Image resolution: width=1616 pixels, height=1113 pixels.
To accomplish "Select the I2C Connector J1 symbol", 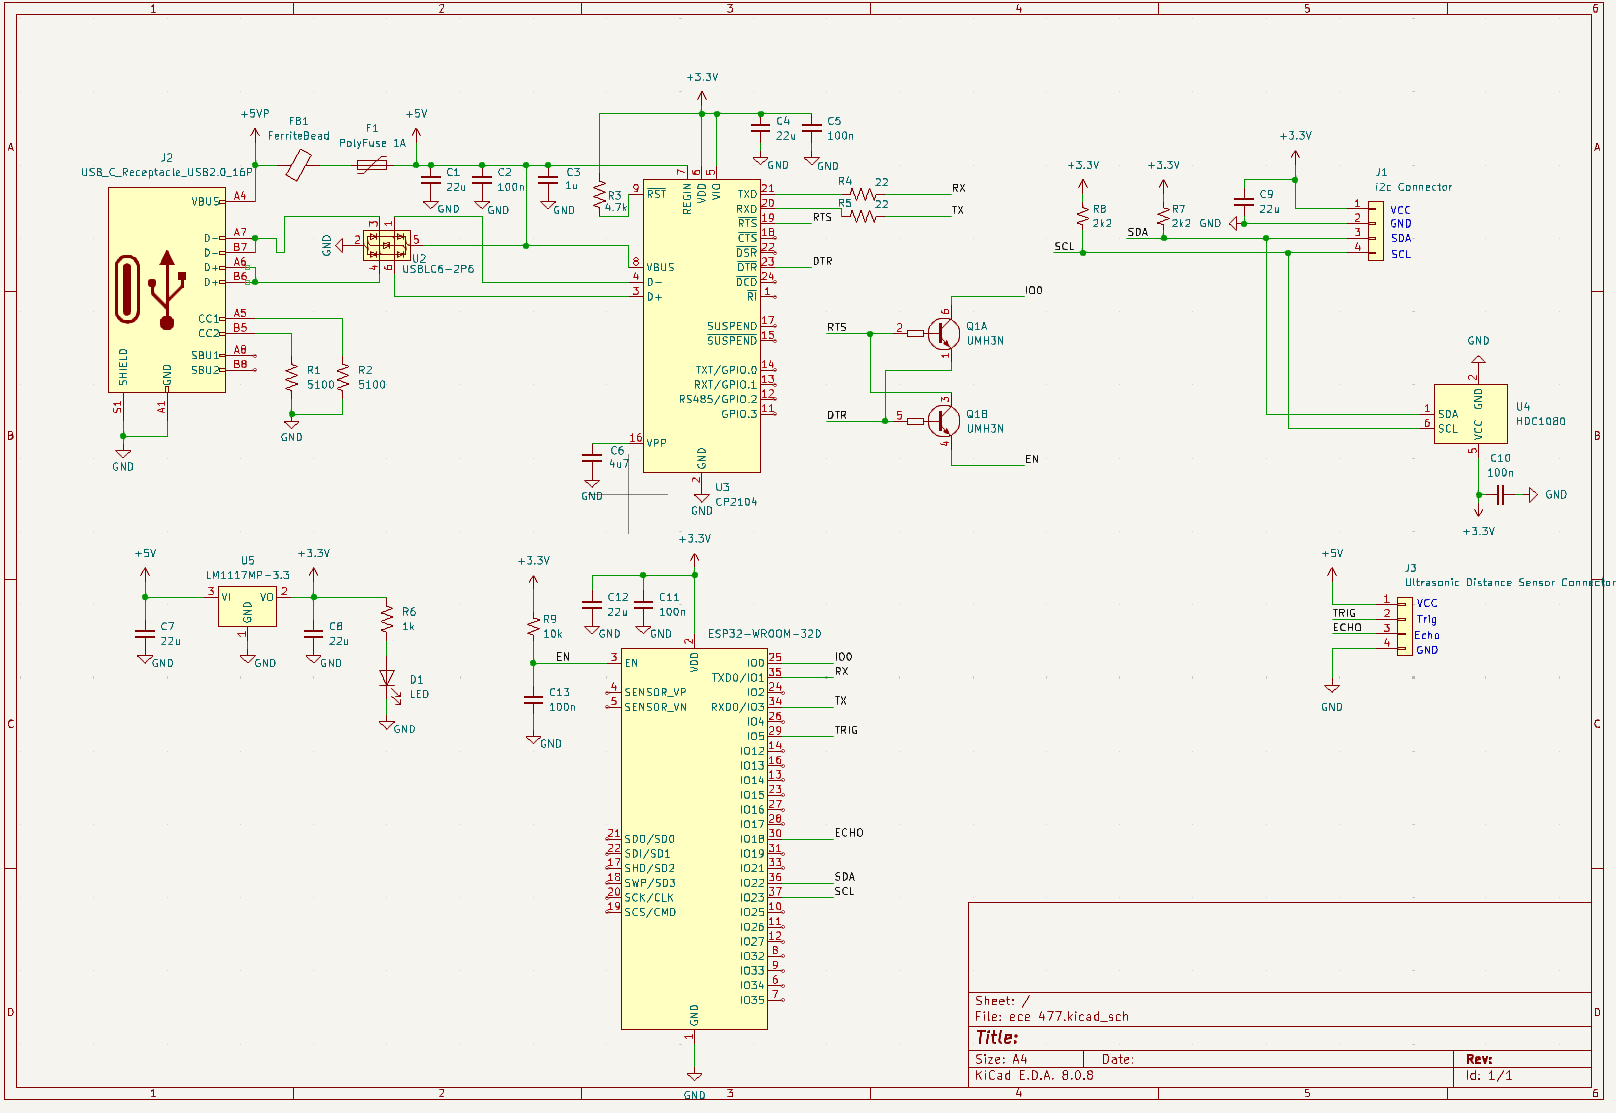I will click(1376, 230).
